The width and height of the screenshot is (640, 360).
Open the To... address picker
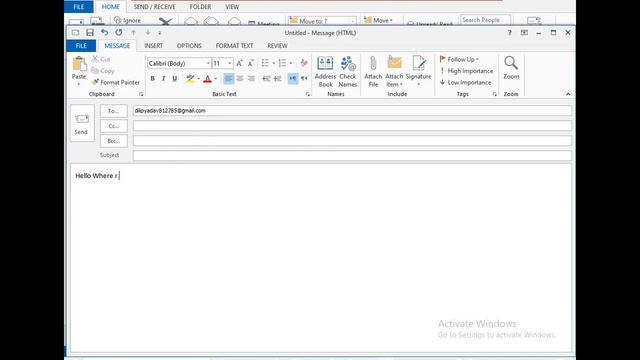click(x=113, y=111)
